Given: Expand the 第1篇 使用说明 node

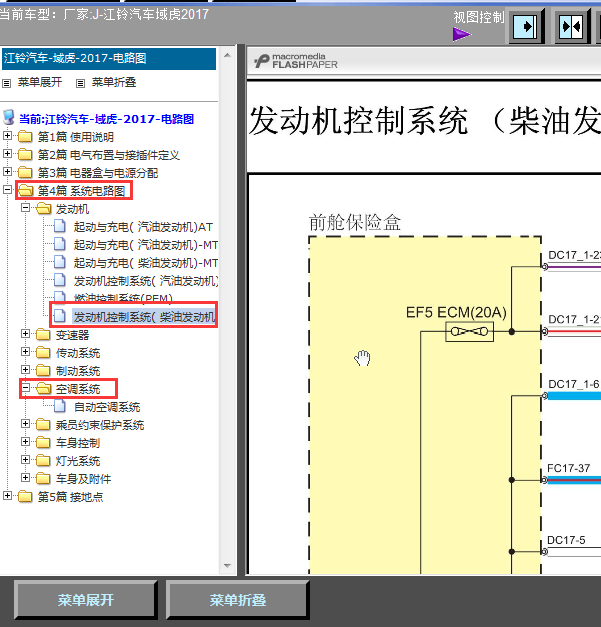Looking at the screenshot, I should pos(7,136).
